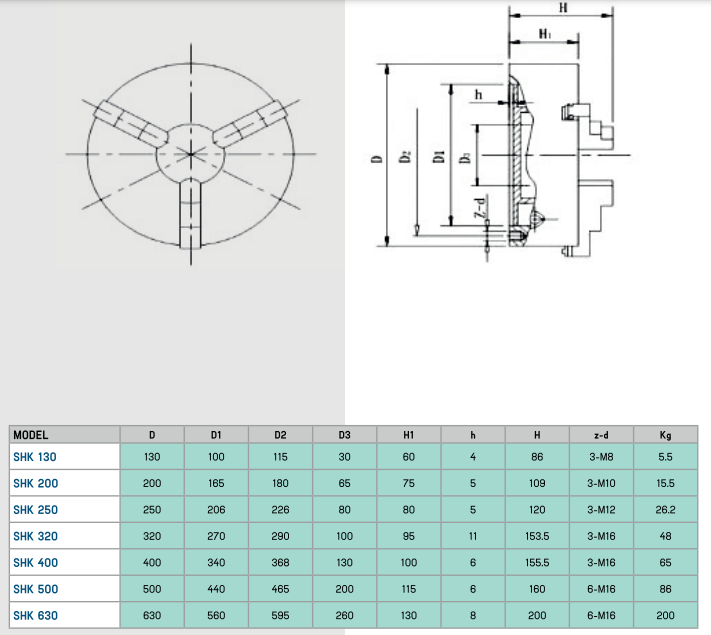
Task: Click the lowercase h column header
Action: pos(473,435)
